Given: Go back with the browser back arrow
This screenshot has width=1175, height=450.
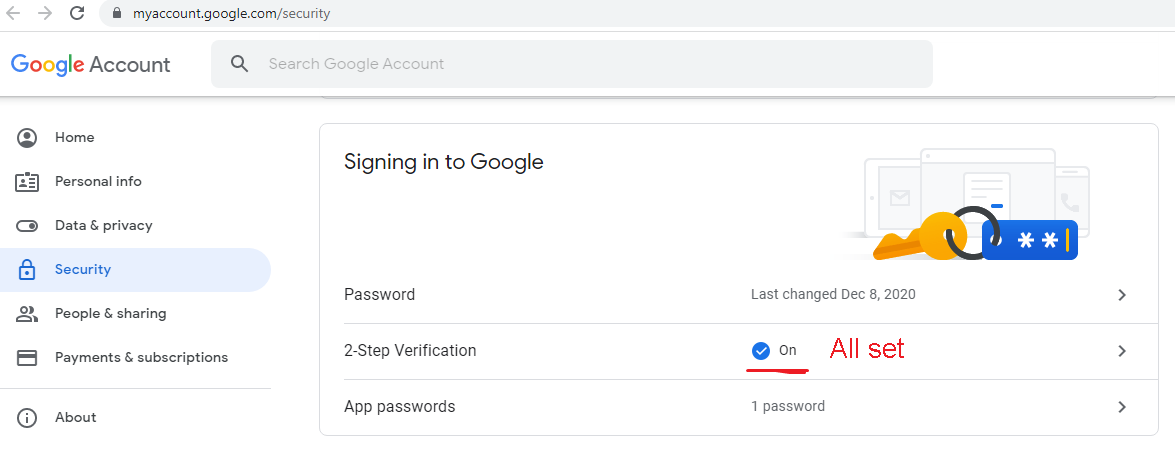Looking at the screenshot, I should click(13, 13).
